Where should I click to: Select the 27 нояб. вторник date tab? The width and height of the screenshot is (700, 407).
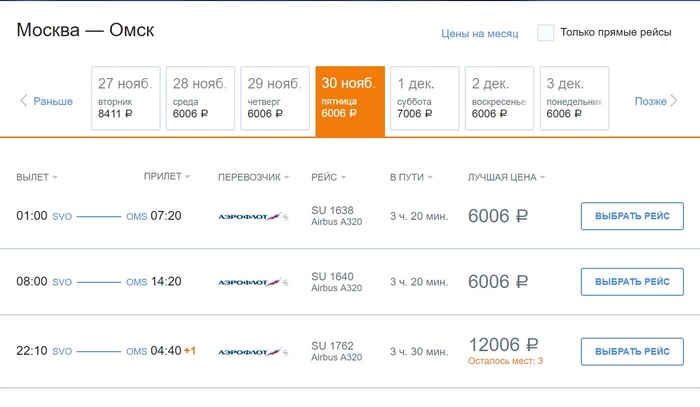(x=125, y=98)
